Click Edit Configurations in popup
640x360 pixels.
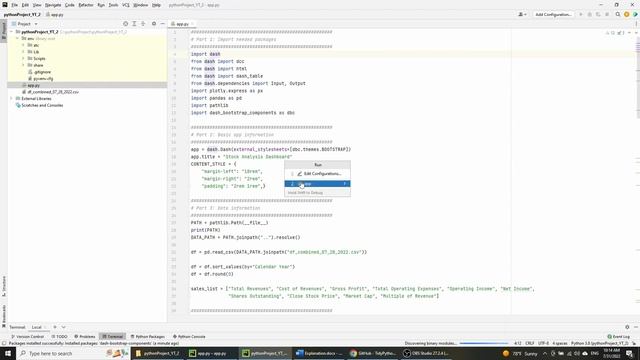(318, 173)
